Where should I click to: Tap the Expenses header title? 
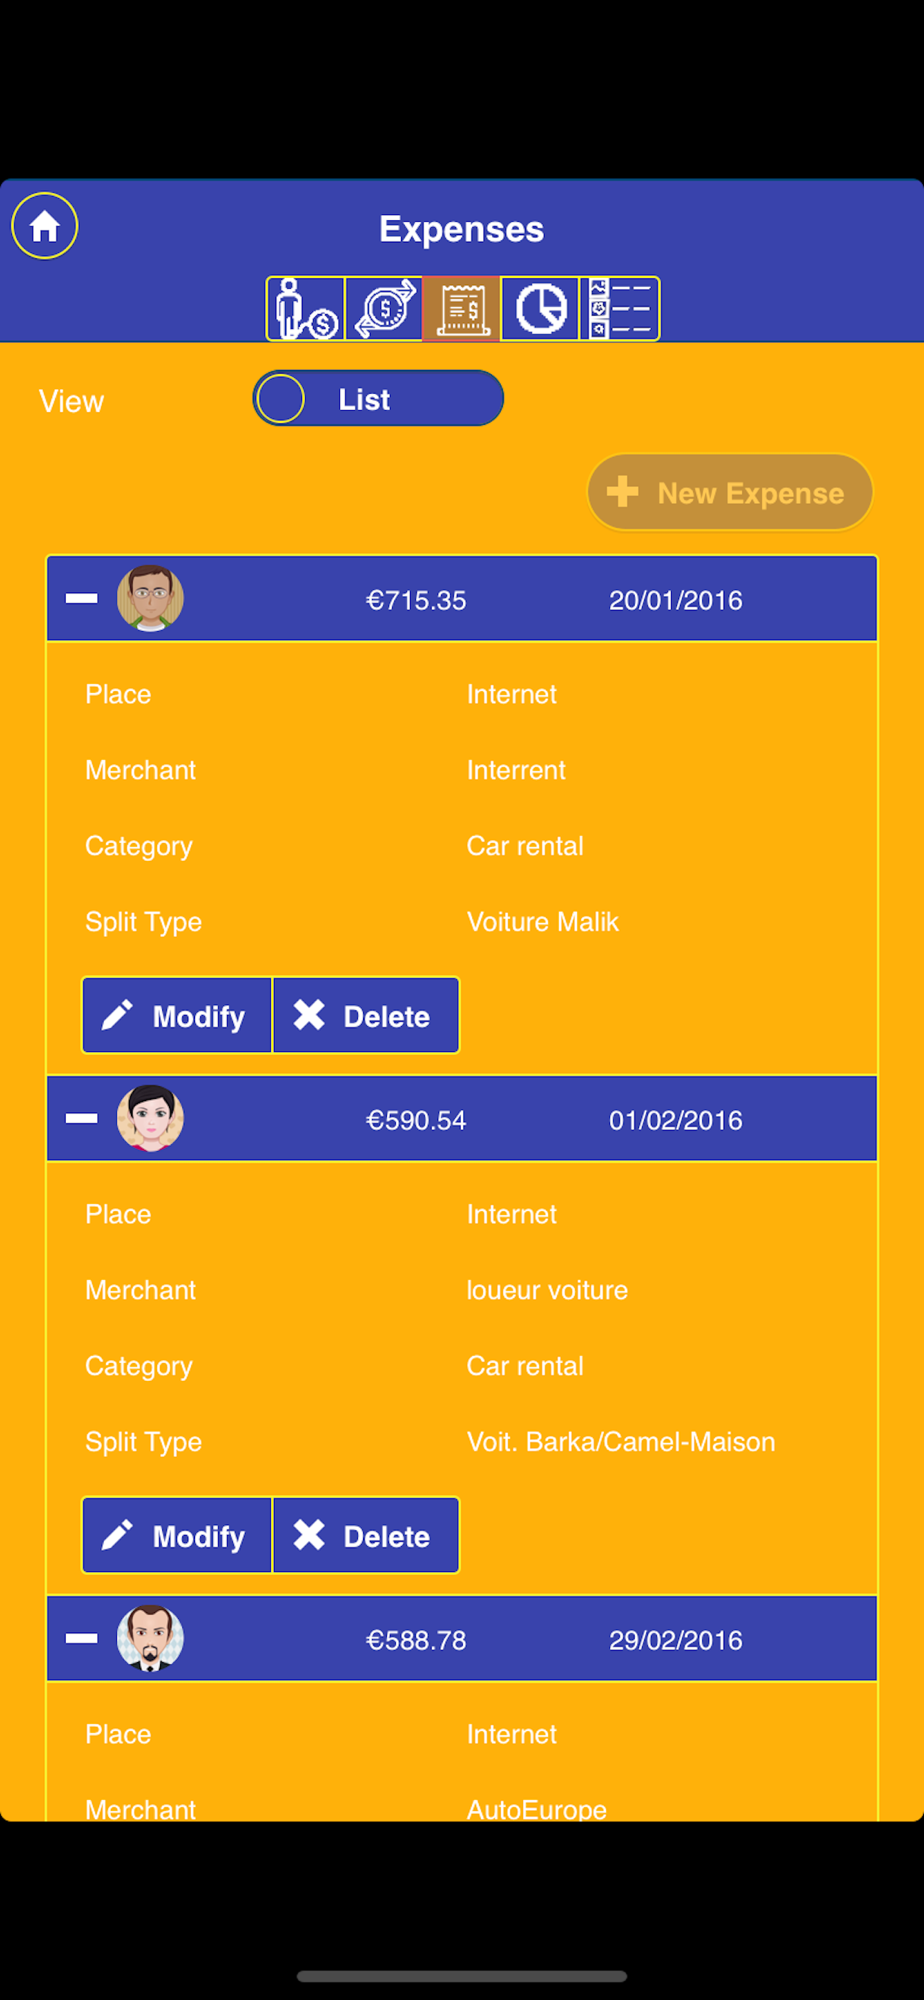click(x=462, y=230)
